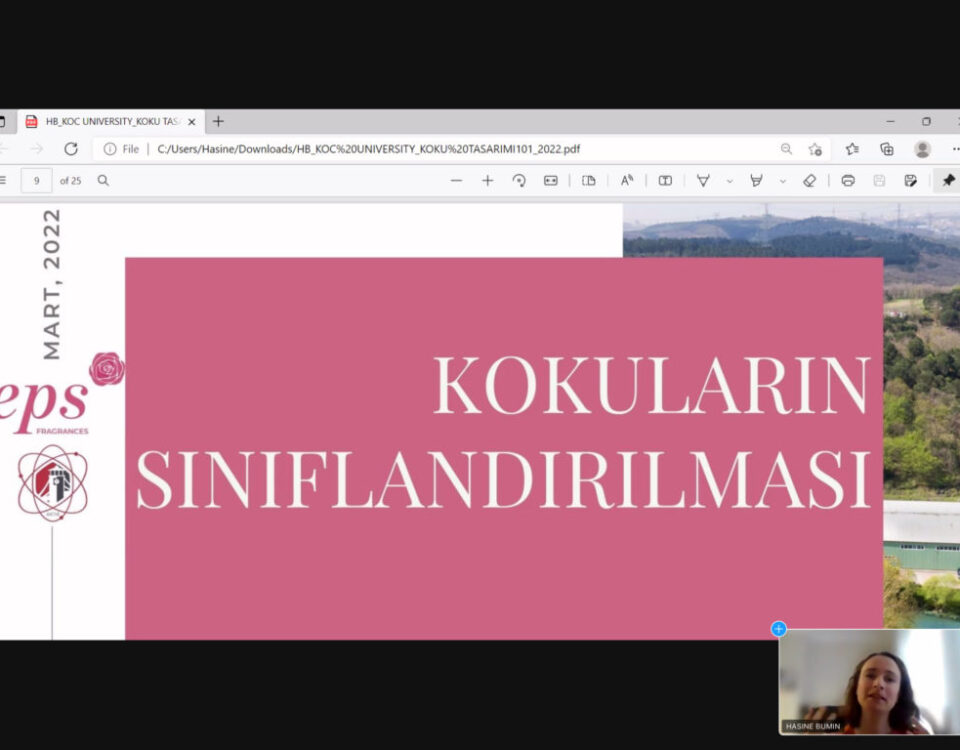Click the PDF zoom out minus icon
The image size is (960, 750).
click(456, 181)
